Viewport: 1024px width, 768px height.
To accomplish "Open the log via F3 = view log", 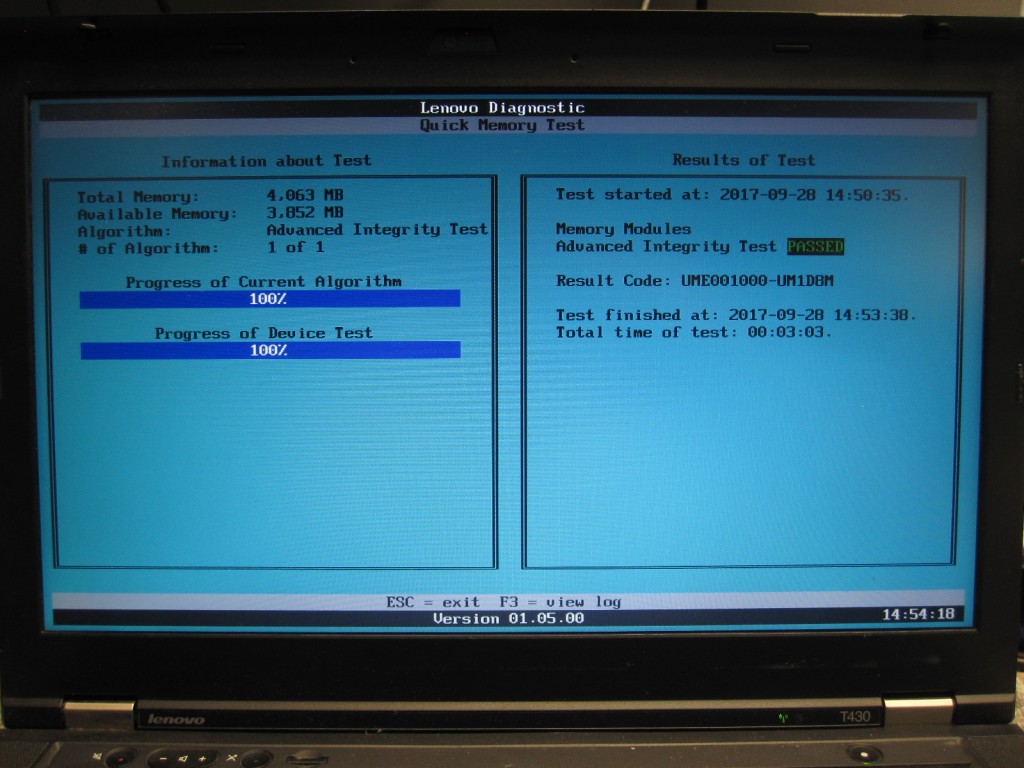I will coord(560,601).
